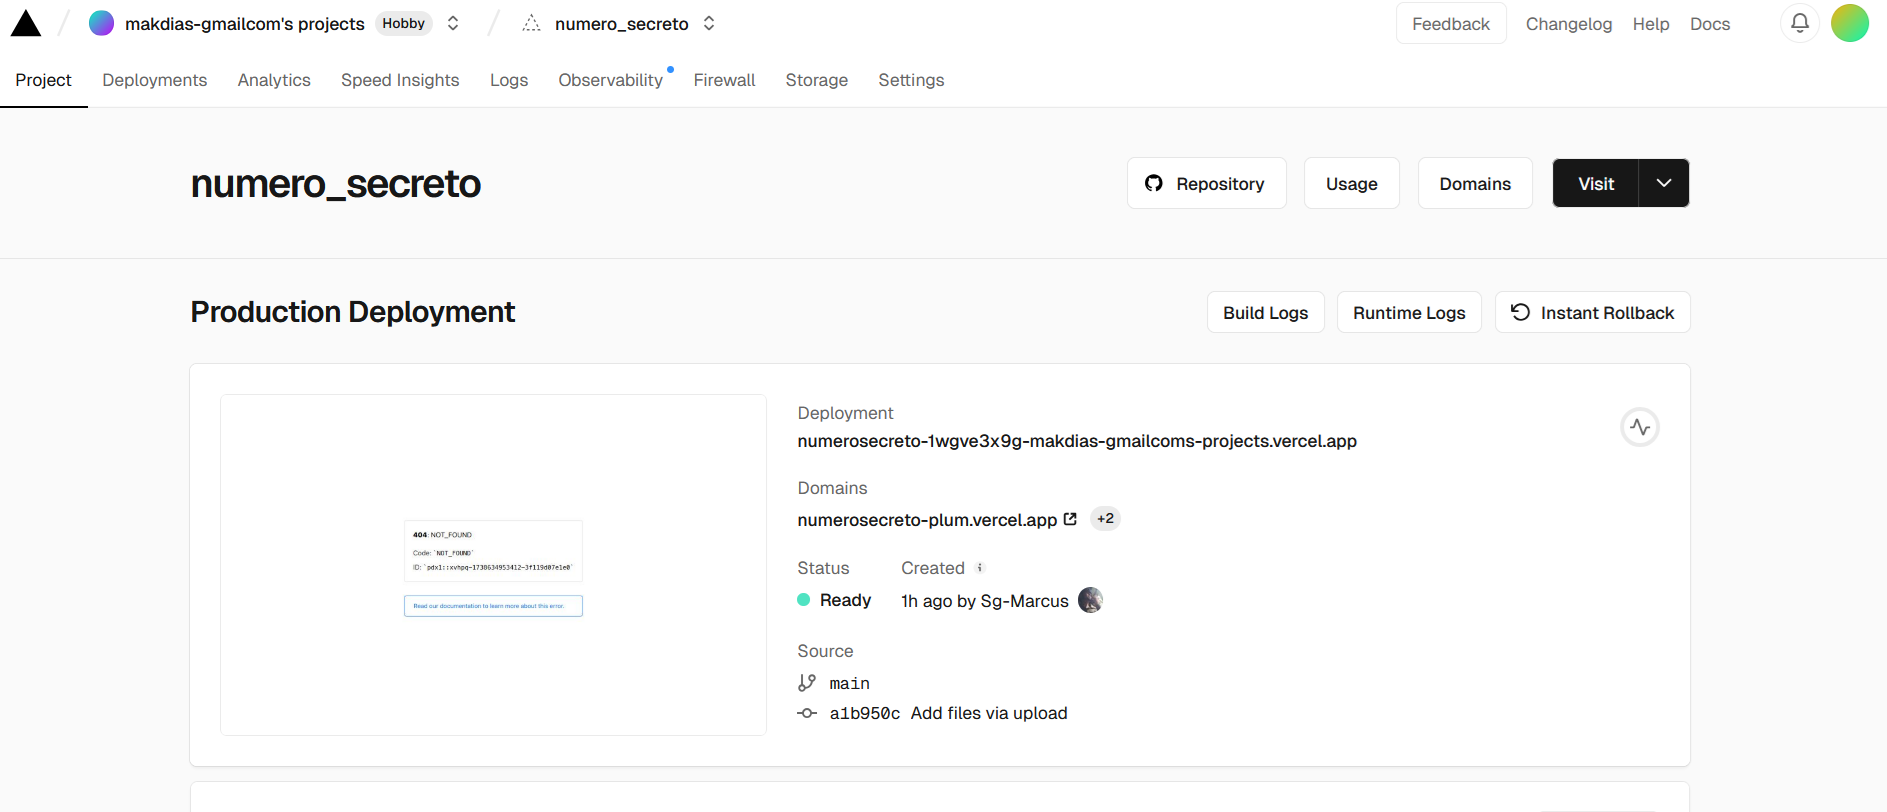
Task: Click the deployment preview thumbnail
Action: coord(493,565)
